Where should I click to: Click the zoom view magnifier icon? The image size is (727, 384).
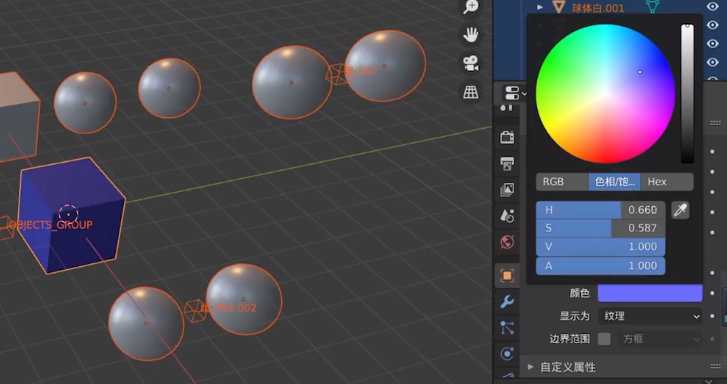tap(471, 7)
